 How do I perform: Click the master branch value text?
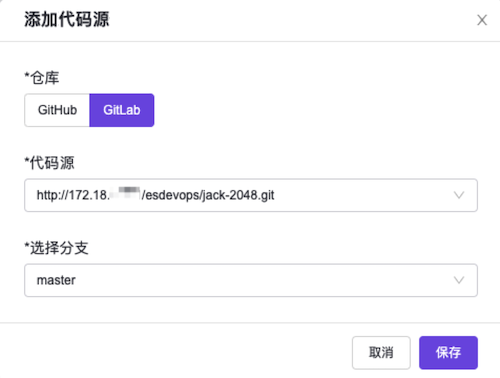[56, 280]
